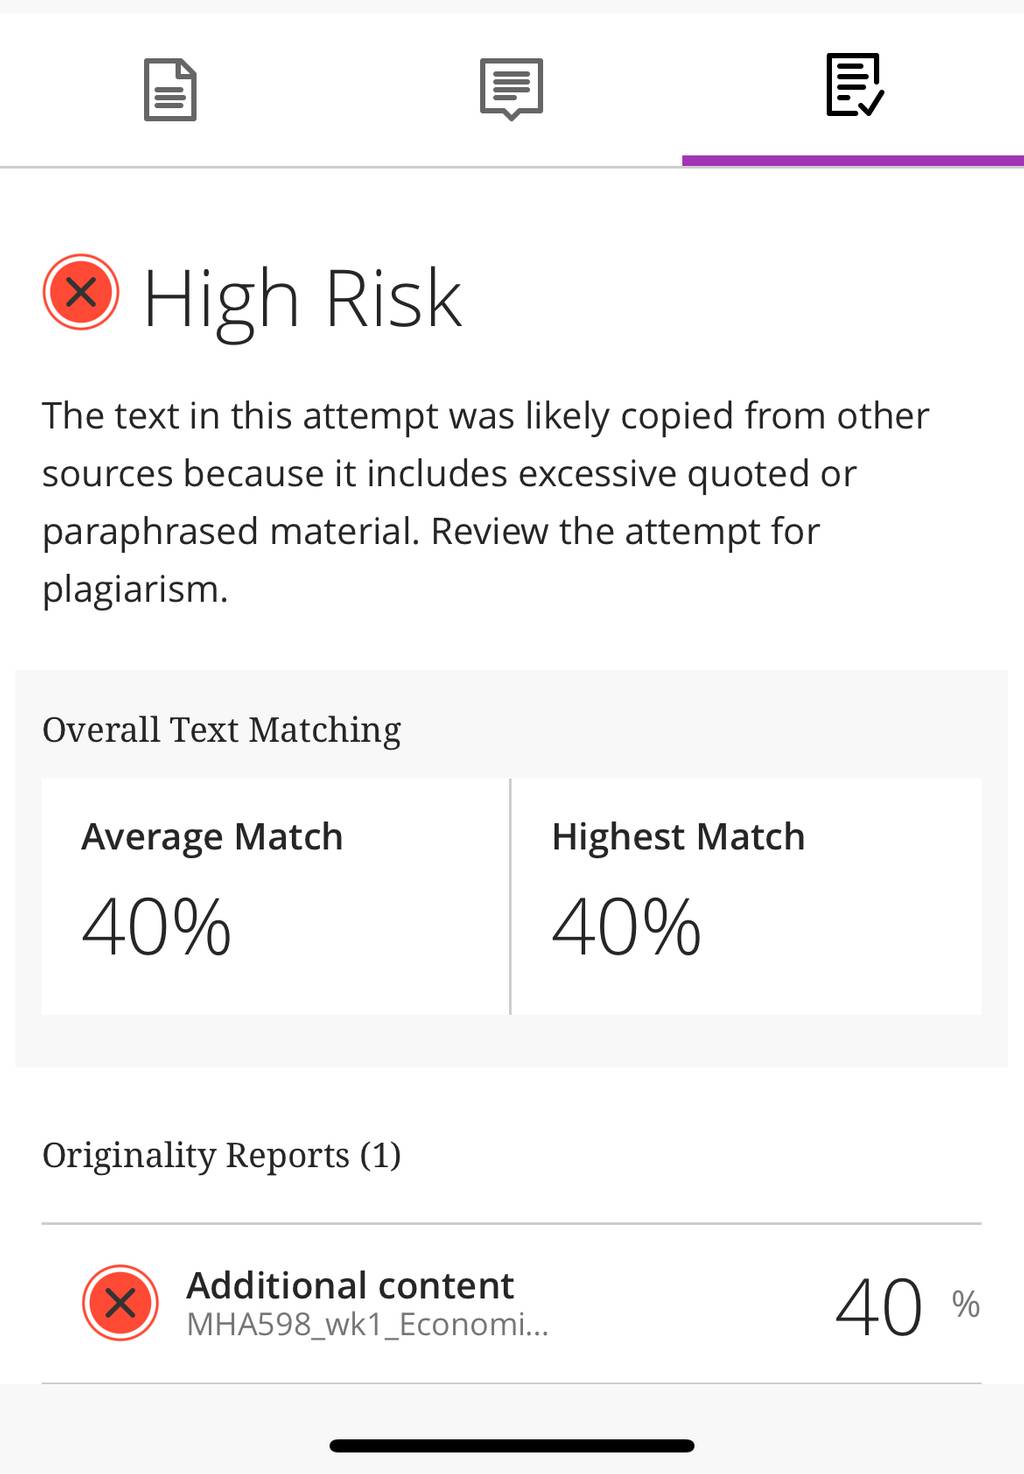Click the Highest Match 40% card
1024x1474 pixels.
[747, 896]
